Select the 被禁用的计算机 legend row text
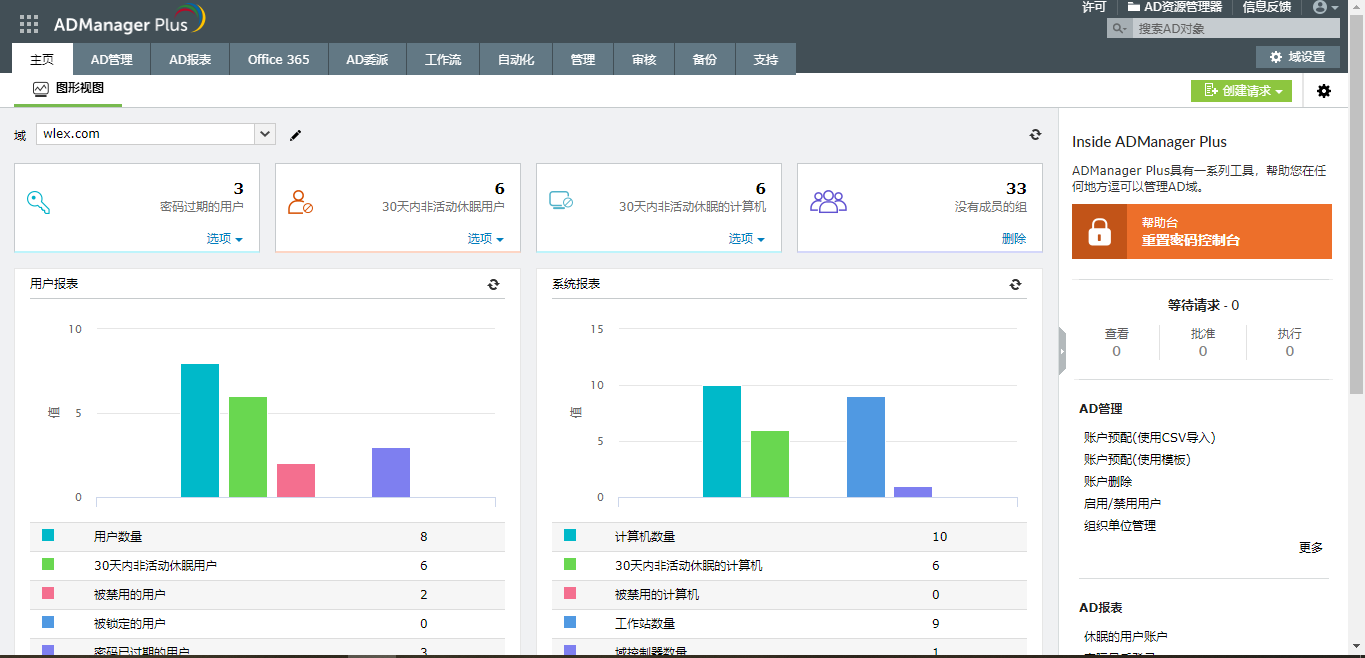 pos(657,595)
